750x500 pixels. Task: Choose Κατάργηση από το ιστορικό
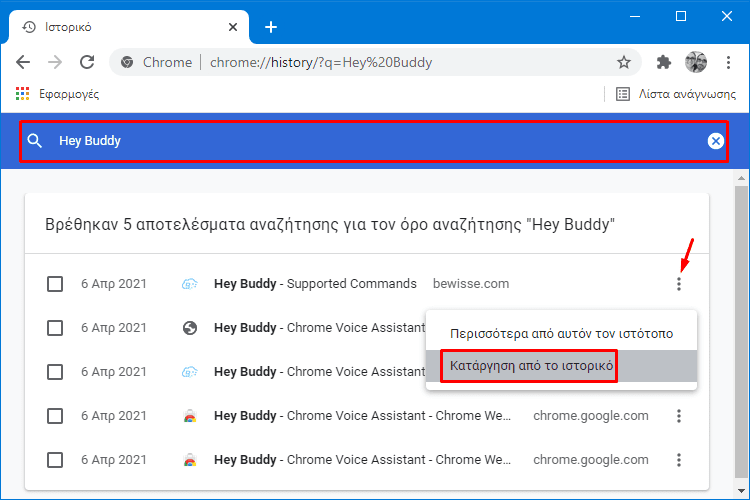tap(561, 366)
